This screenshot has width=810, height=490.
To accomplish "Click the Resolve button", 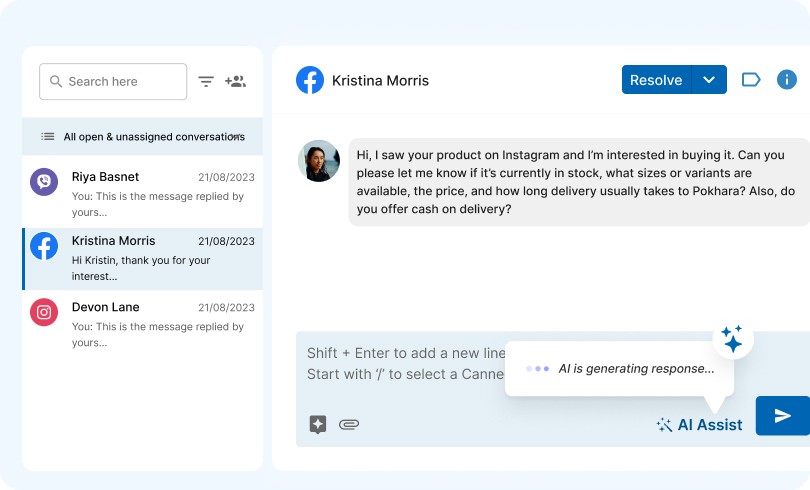I will pos(656,80).
